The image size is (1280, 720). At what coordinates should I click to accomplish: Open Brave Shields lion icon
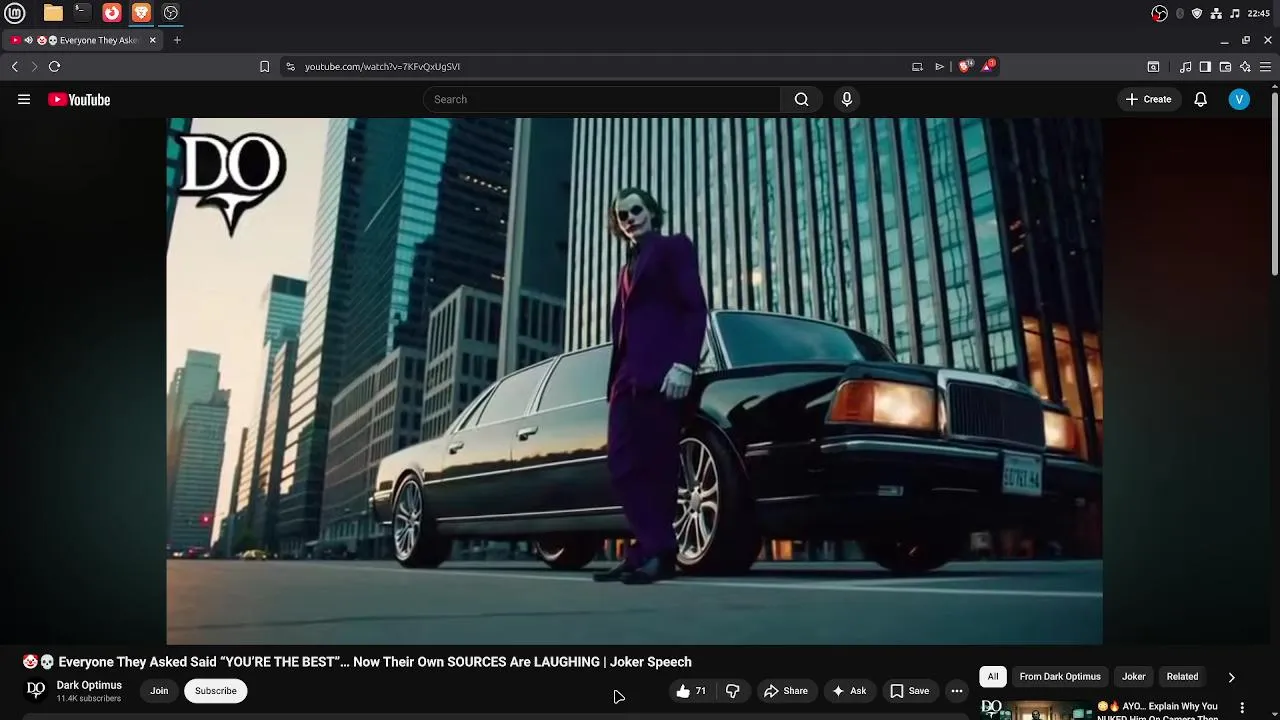(x=965, y=66)
